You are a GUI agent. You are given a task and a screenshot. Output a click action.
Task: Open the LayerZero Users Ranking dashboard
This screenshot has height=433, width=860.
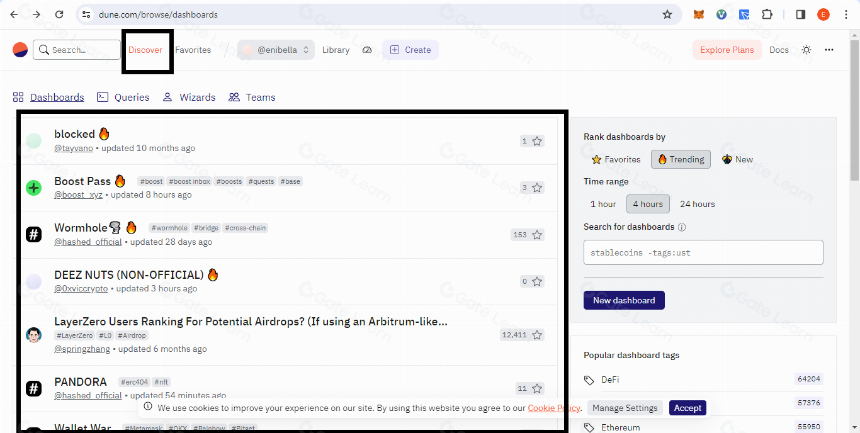(x=251, y=322)
